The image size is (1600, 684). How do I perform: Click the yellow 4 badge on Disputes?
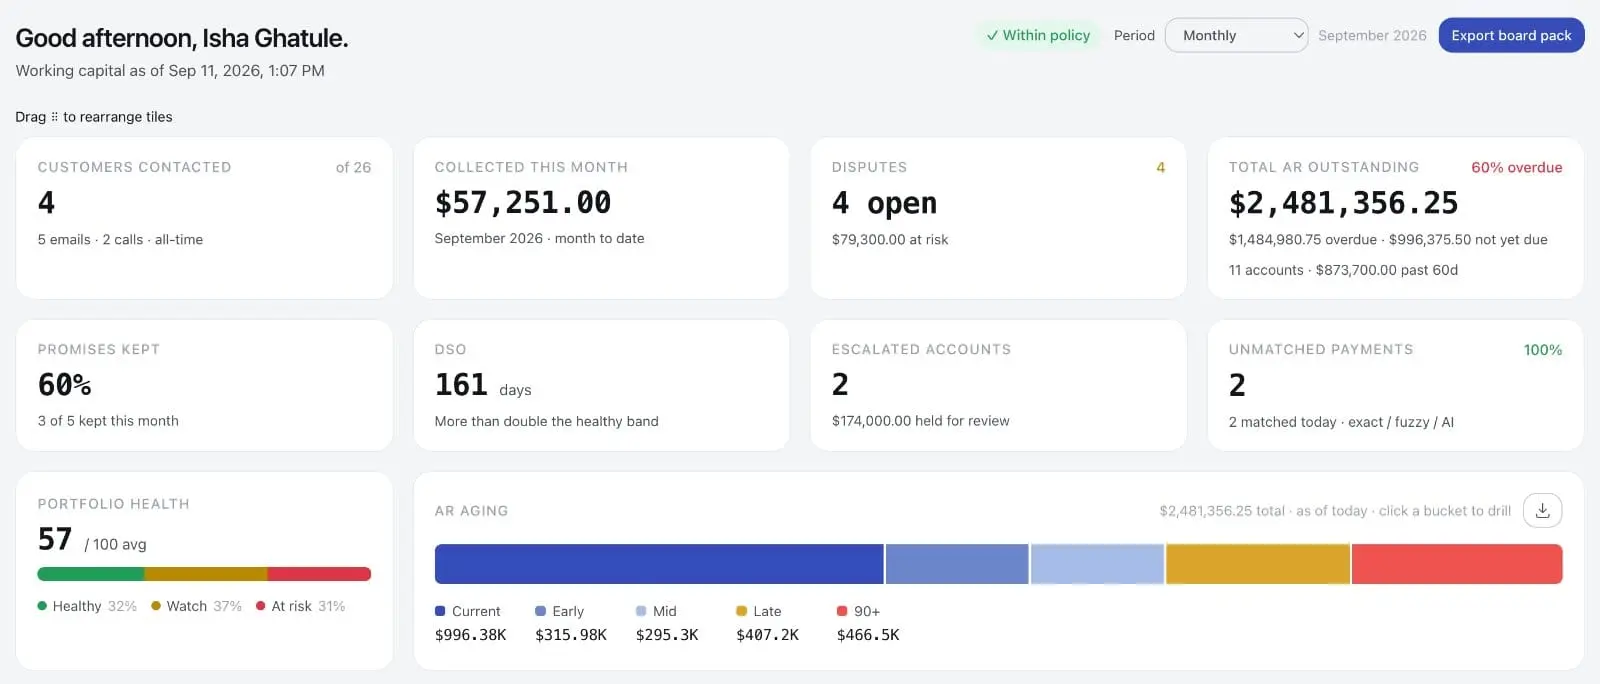point(1160,167)
